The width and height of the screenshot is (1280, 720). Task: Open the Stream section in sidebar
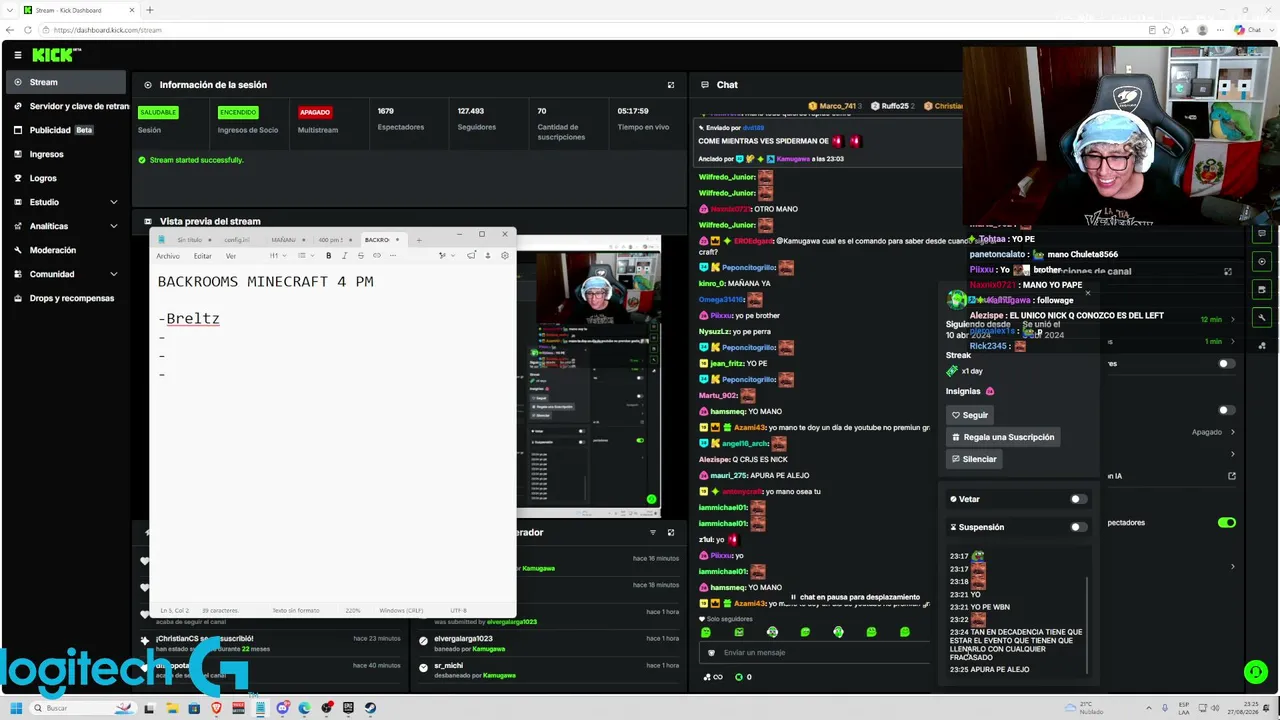point(64,82)
